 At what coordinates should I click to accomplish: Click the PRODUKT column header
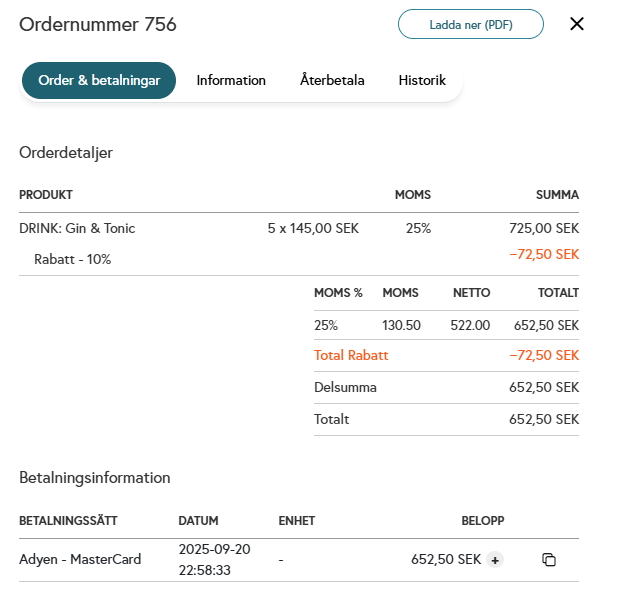point(46,195)
